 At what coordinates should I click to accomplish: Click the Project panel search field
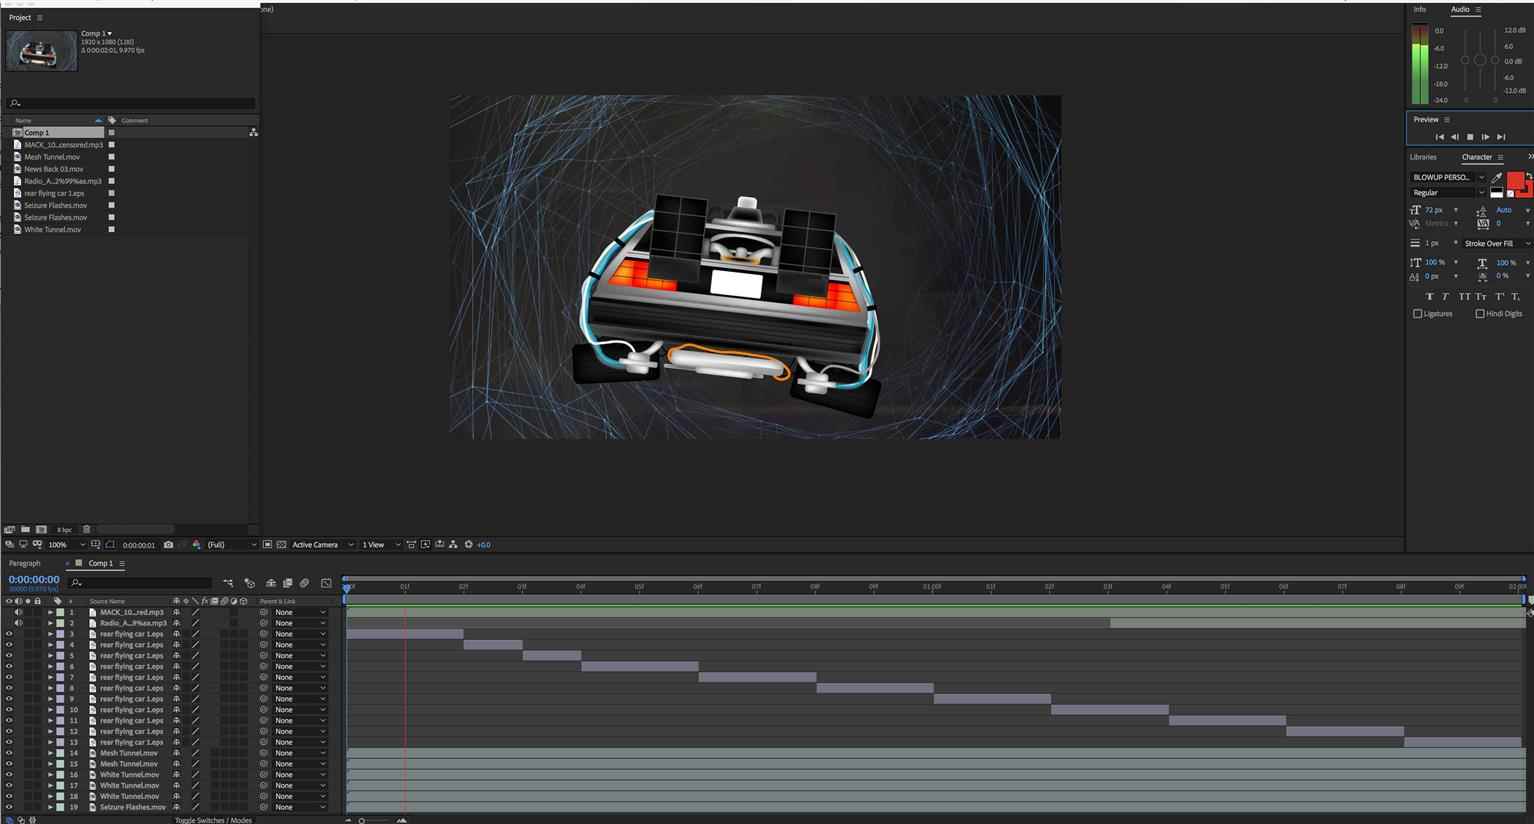[x=130, y=103]
